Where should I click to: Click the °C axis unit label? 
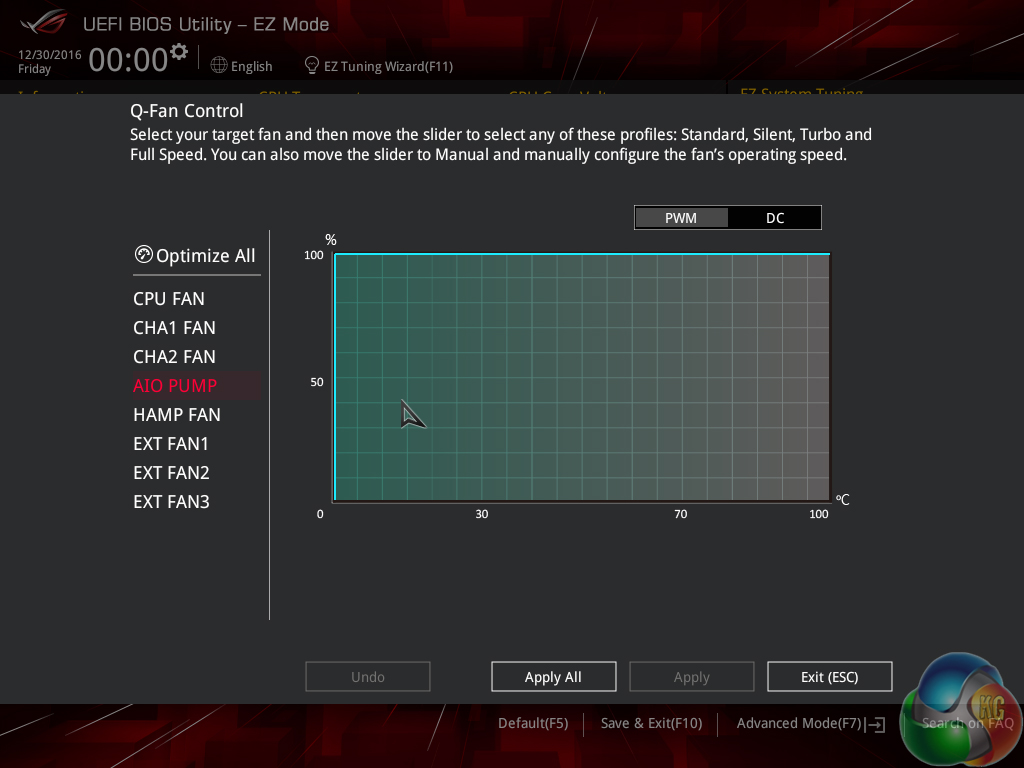(842, 500)
